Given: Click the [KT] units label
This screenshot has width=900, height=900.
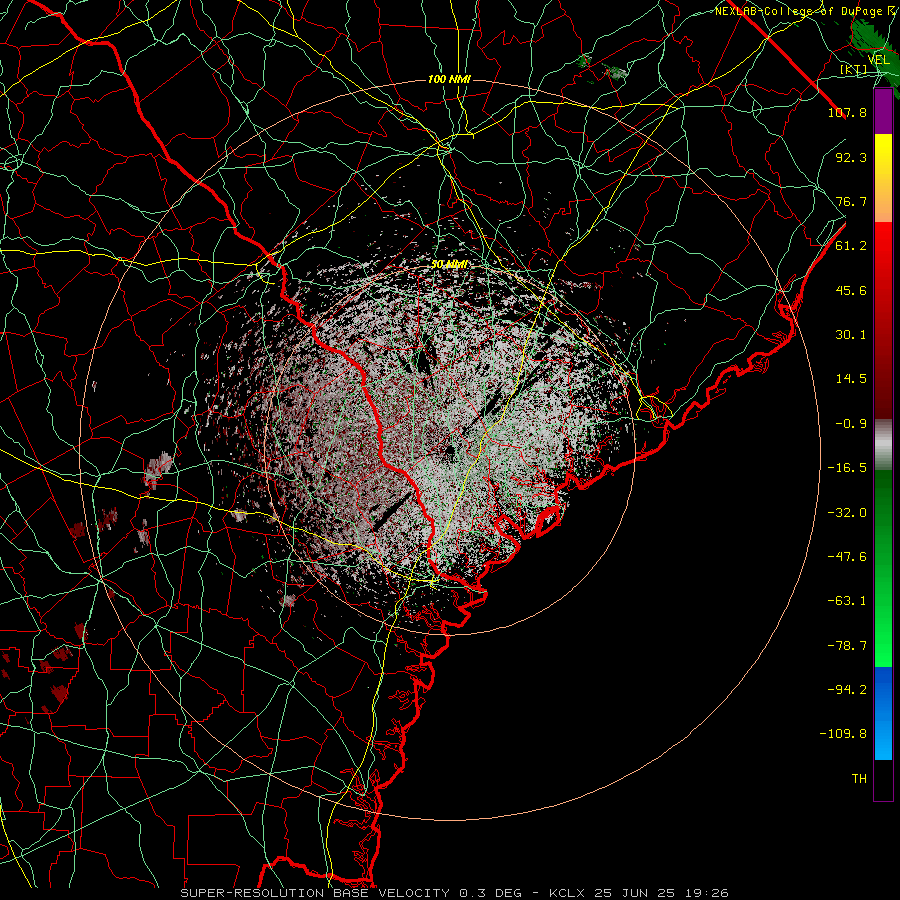Looking at the screenshot, I should pyautogui.click(x=854, y=69).
